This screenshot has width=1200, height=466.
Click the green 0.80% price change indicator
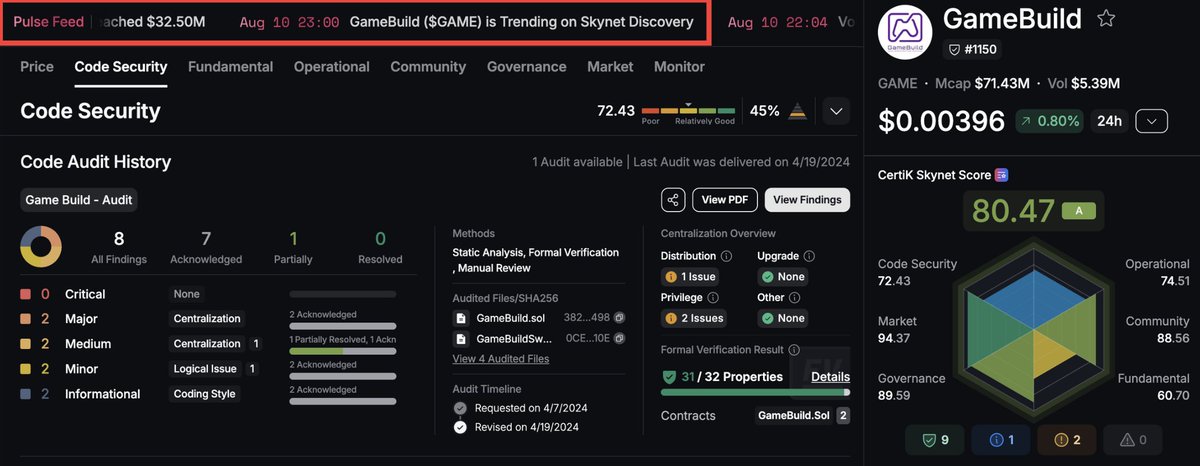(1049, 121)
